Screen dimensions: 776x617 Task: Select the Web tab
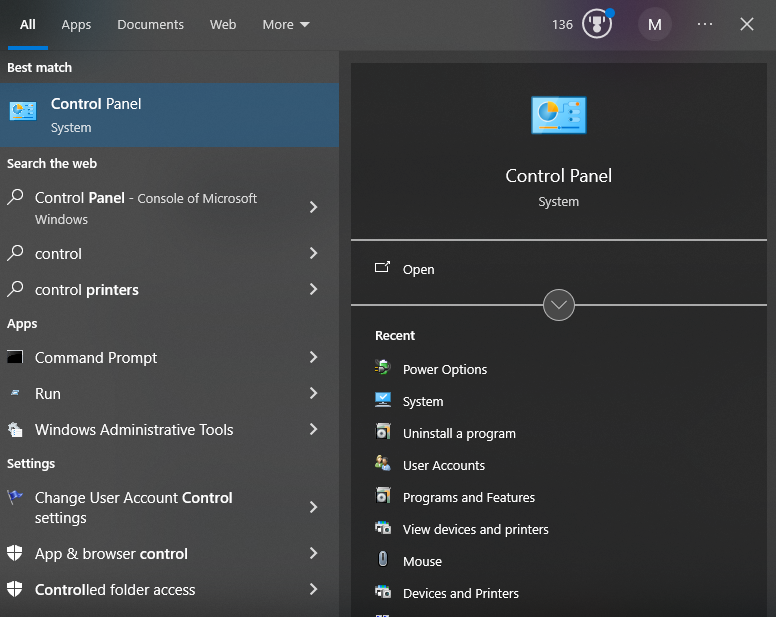click(223, 24)
